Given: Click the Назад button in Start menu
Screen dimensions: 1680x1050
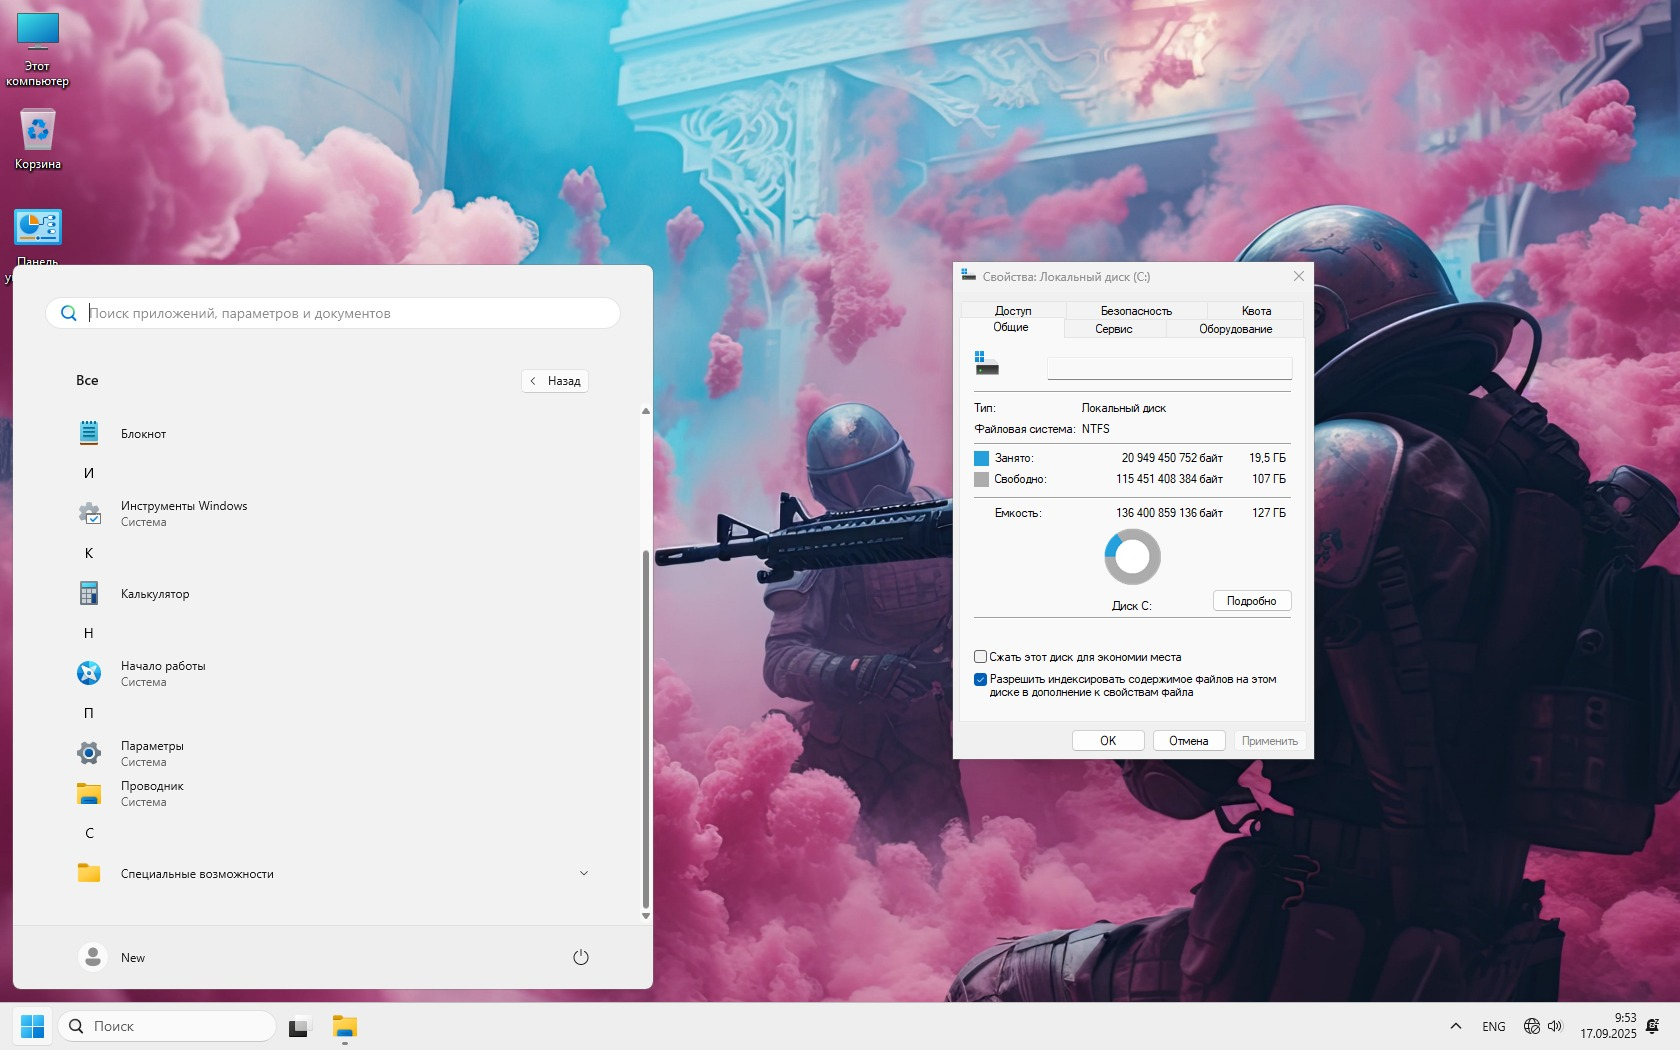Looking at the screenshot, I should (555, 381).
